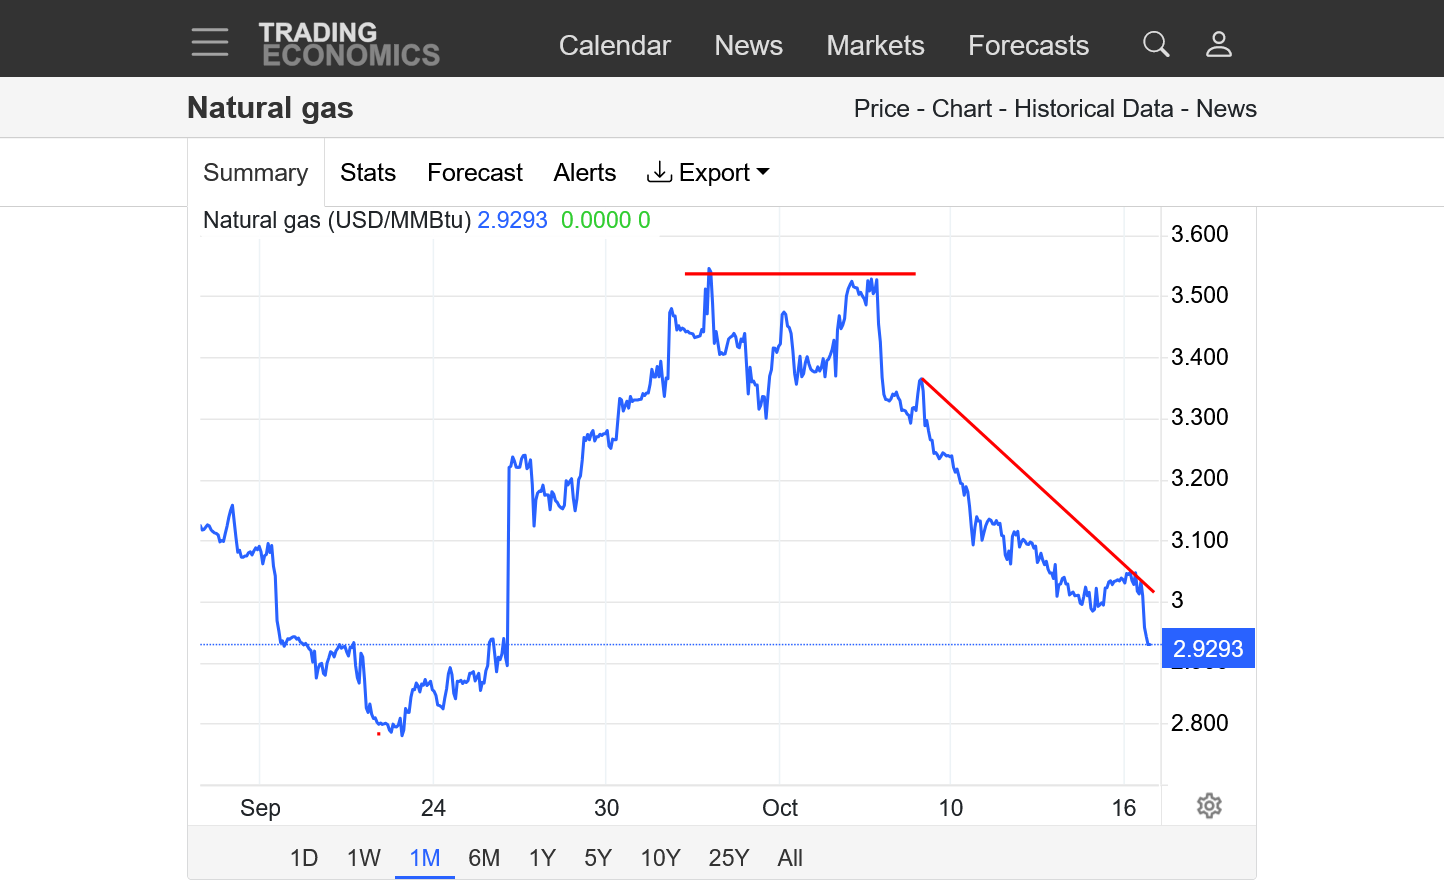Open chart settings gear icon
1444x892 pixels.
tap(1209, 806)
